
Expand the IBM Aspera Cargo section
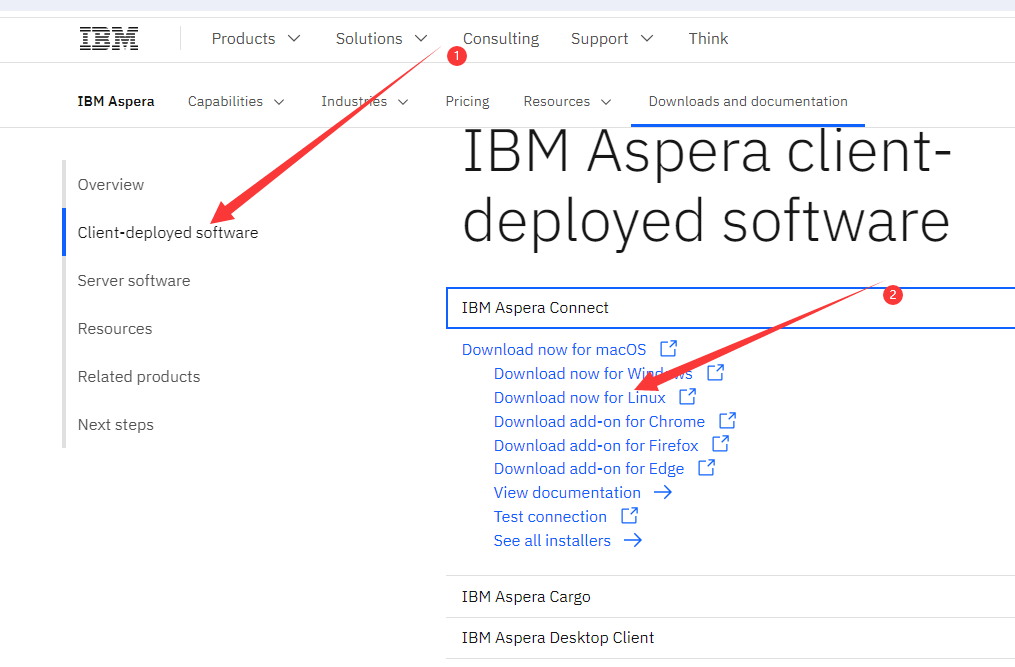coord(526,596)
